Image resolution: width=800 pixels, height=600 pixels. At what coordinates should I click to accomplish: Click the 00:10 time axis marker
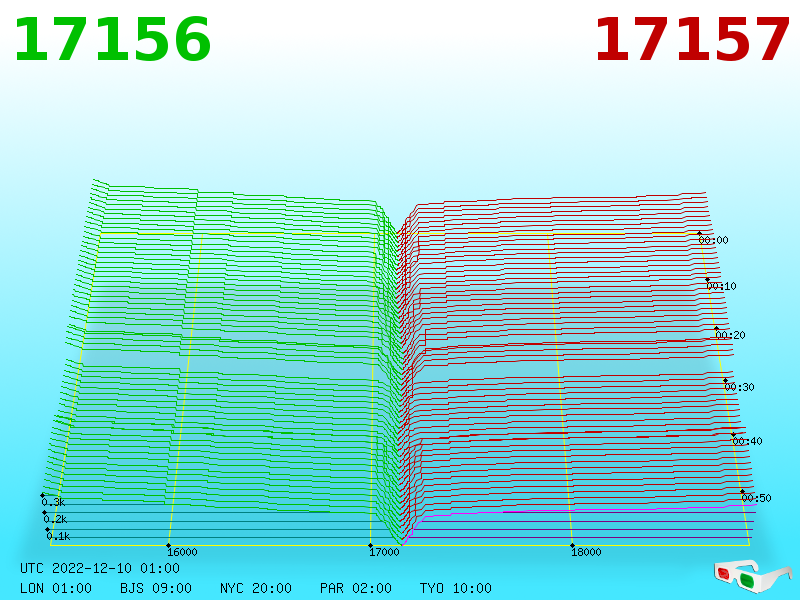click(721, 286)
